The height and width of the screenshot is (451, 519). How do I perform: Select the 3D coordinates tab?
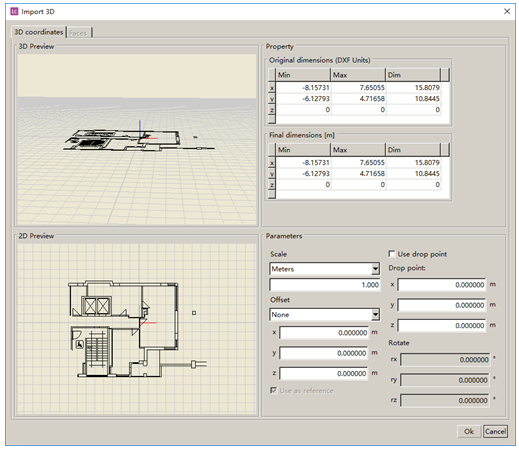[39, 32]
